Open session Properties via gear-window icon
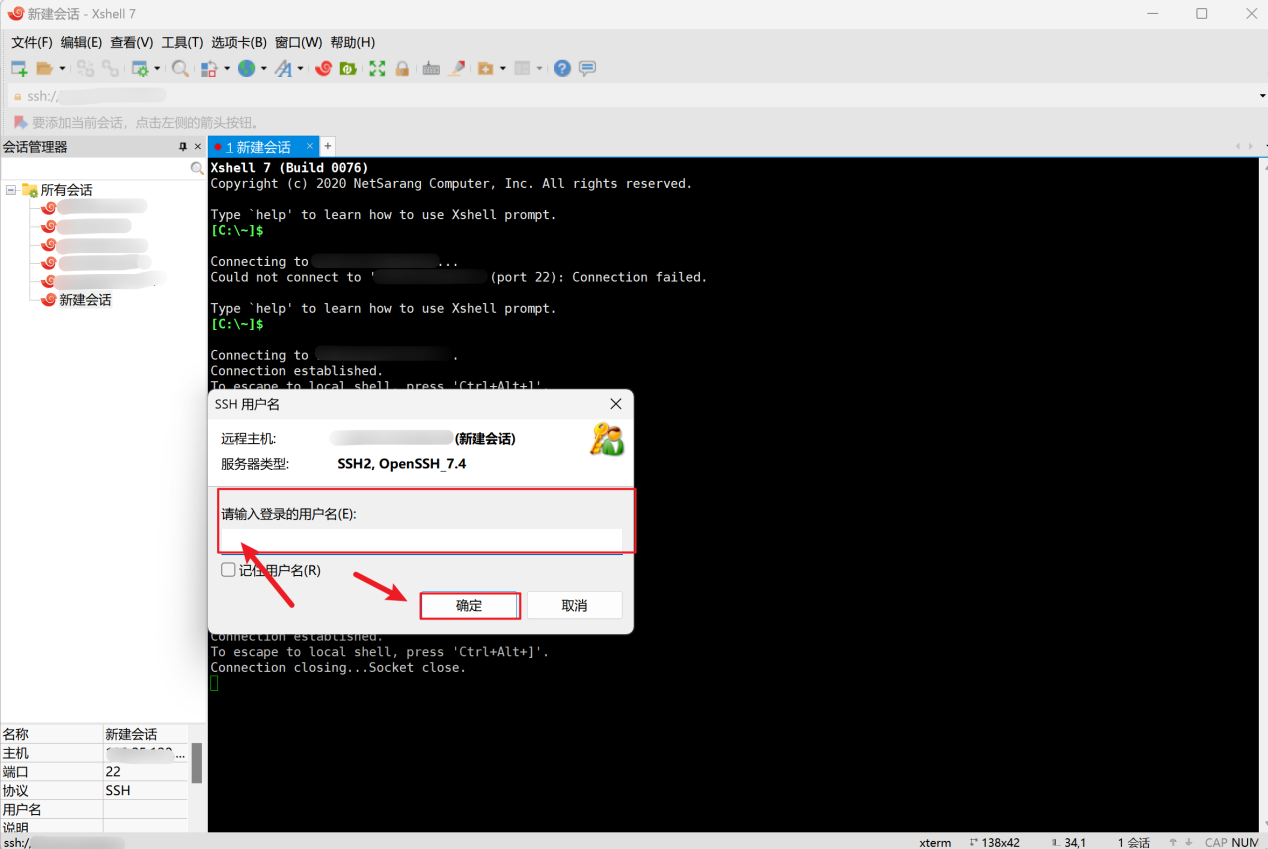1268x849 pixels. point(140,68)
